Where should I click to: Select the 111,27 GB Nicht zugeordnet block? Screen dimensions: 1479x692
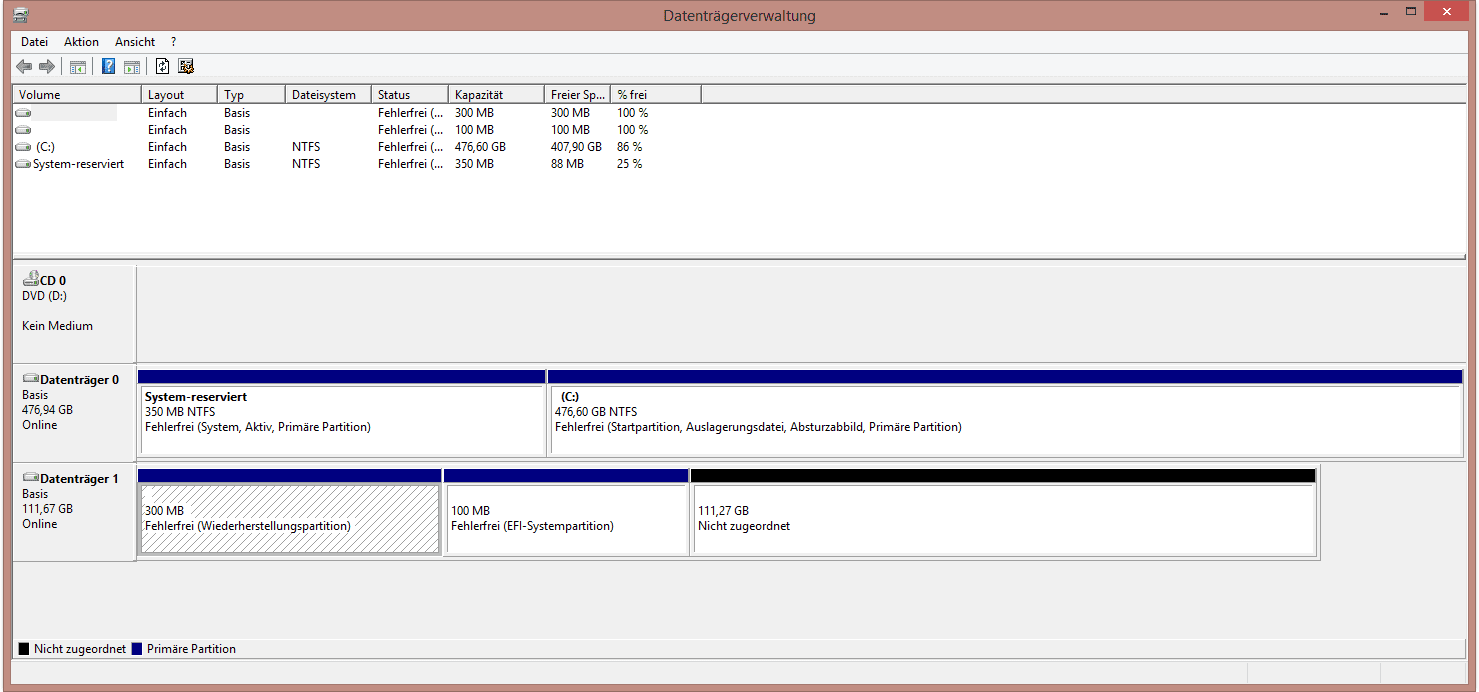point(1003,511)
